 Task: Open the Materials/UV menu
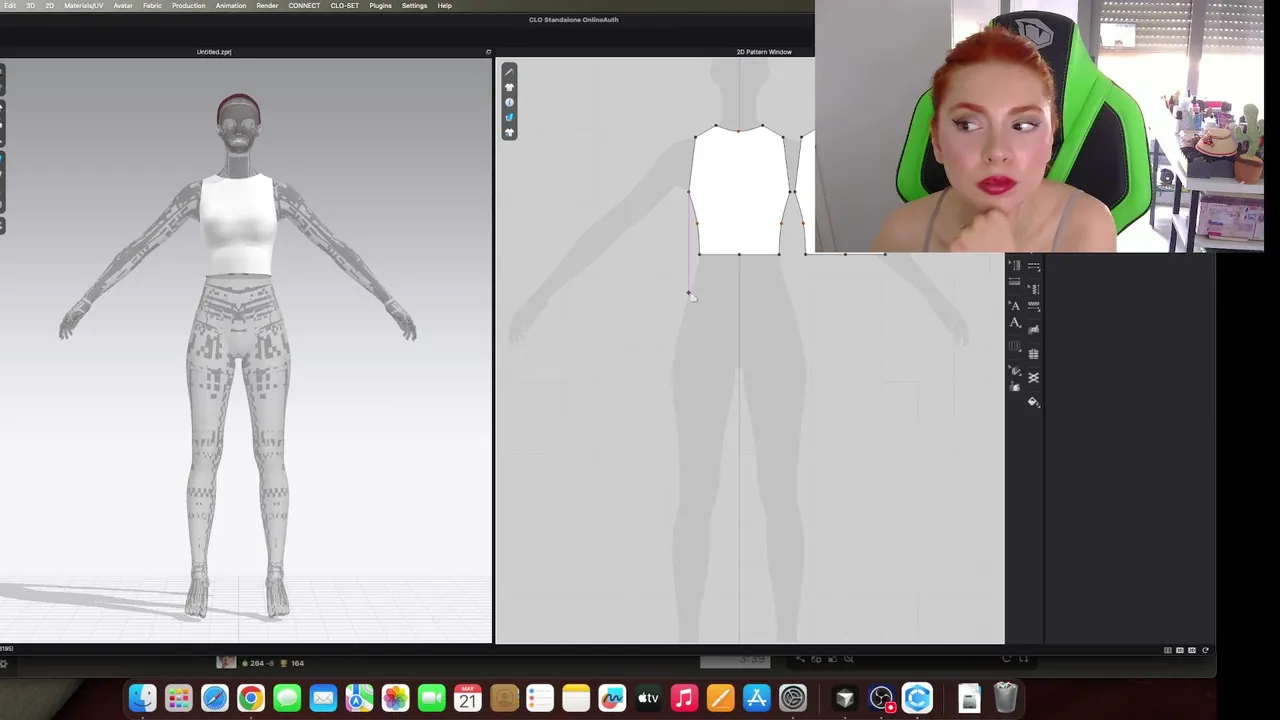(x=84, y=6)
